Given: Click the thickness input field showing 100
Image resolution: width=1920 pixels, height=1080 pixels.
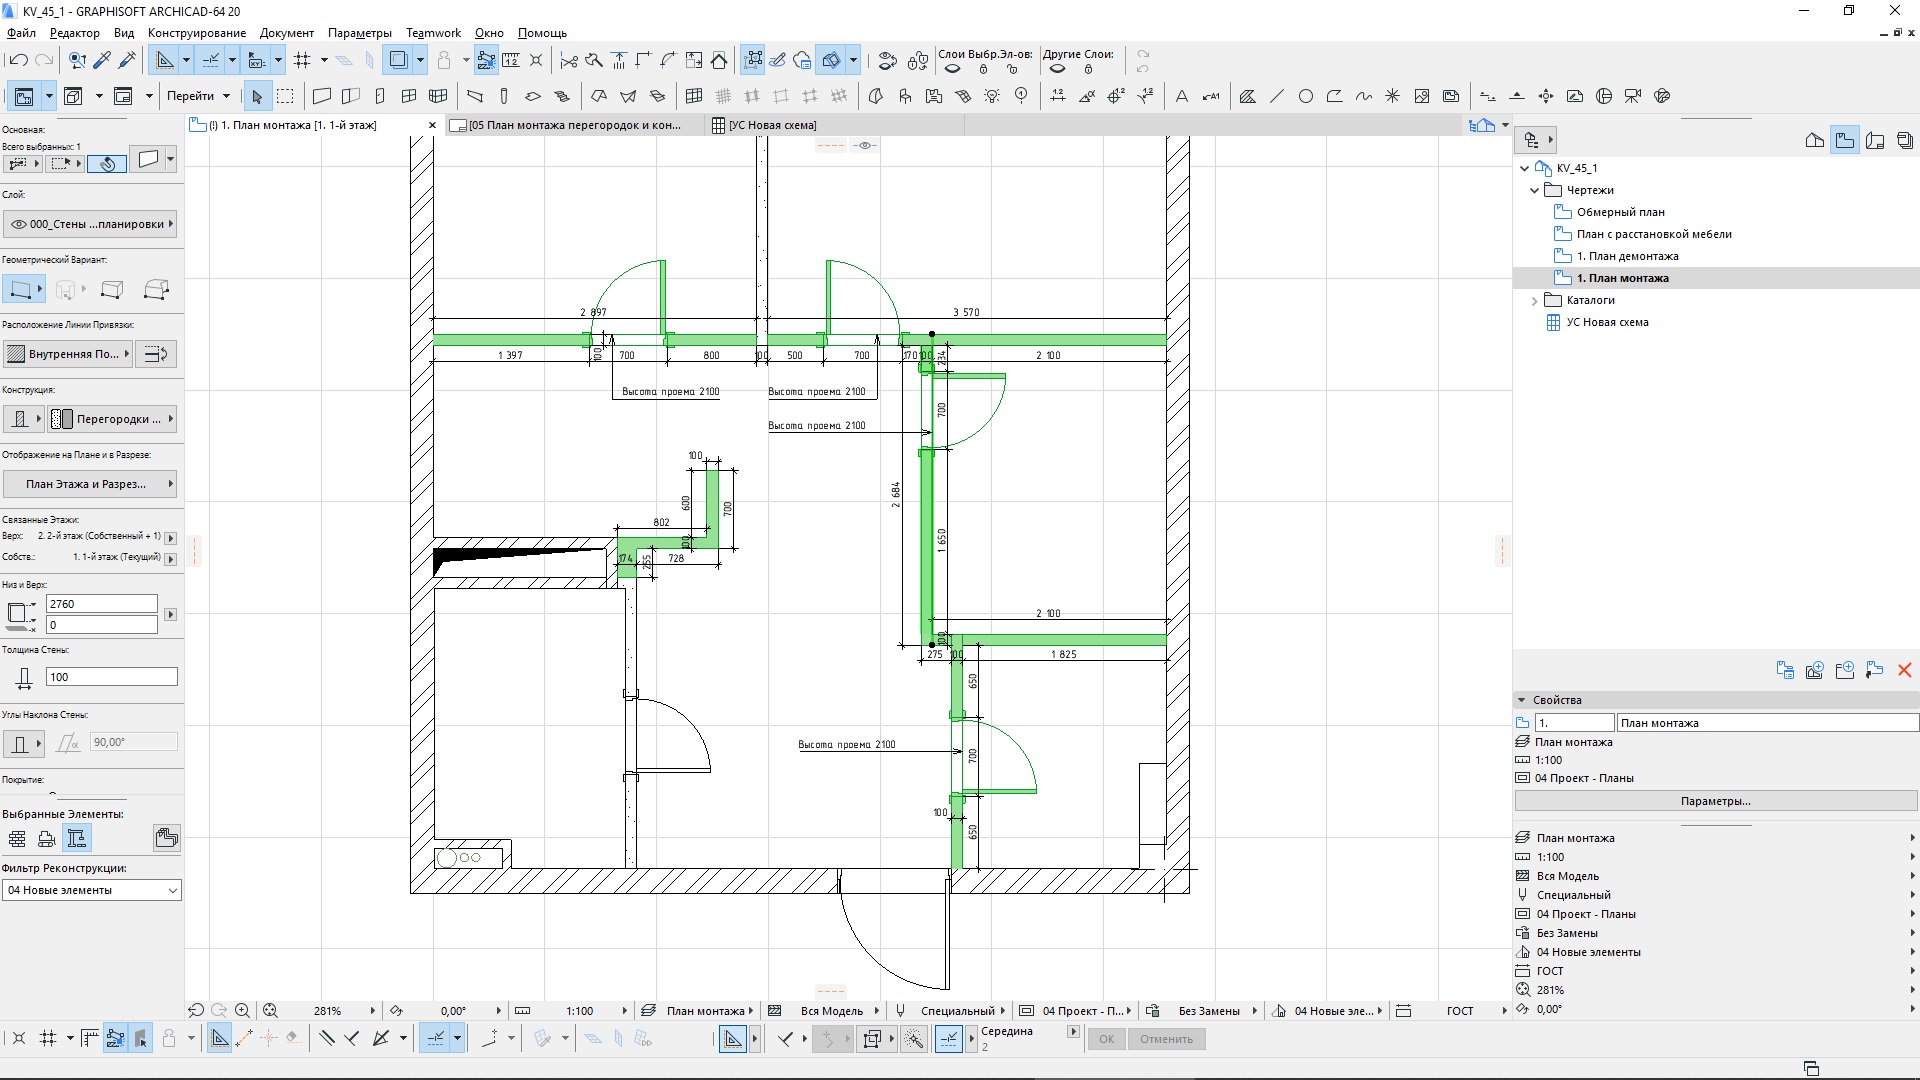Looking at the screenshot, I should click(111, 676).
